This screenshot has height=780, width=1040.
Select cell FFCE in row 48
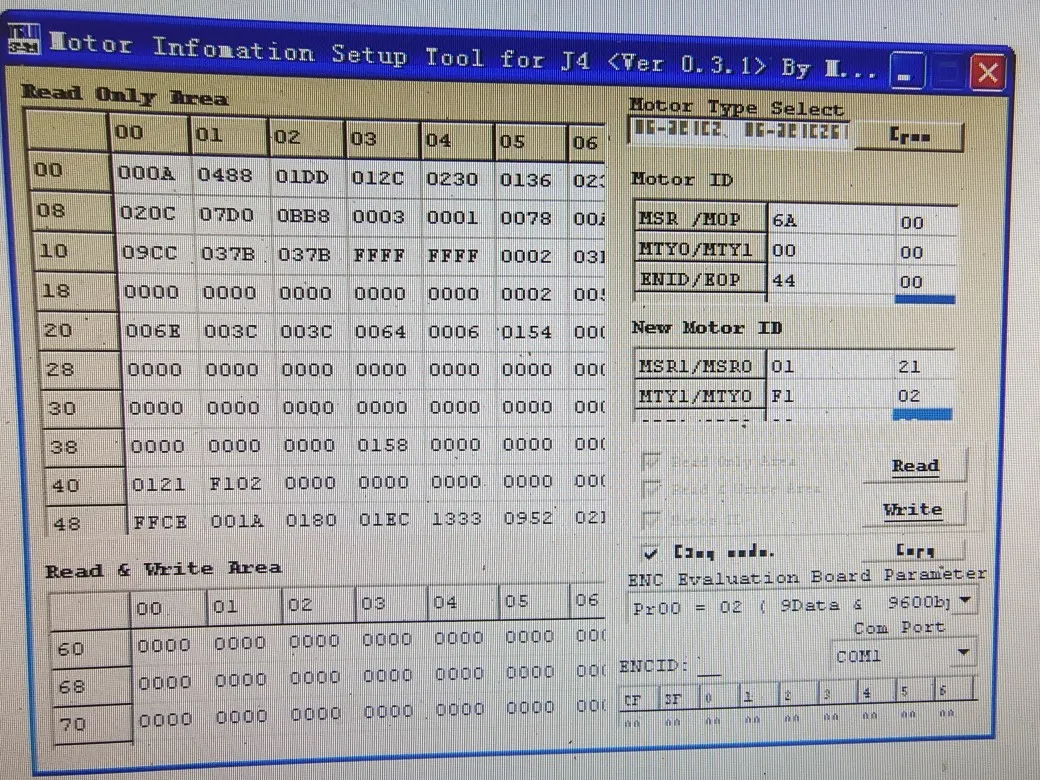(x=164, y=522)
